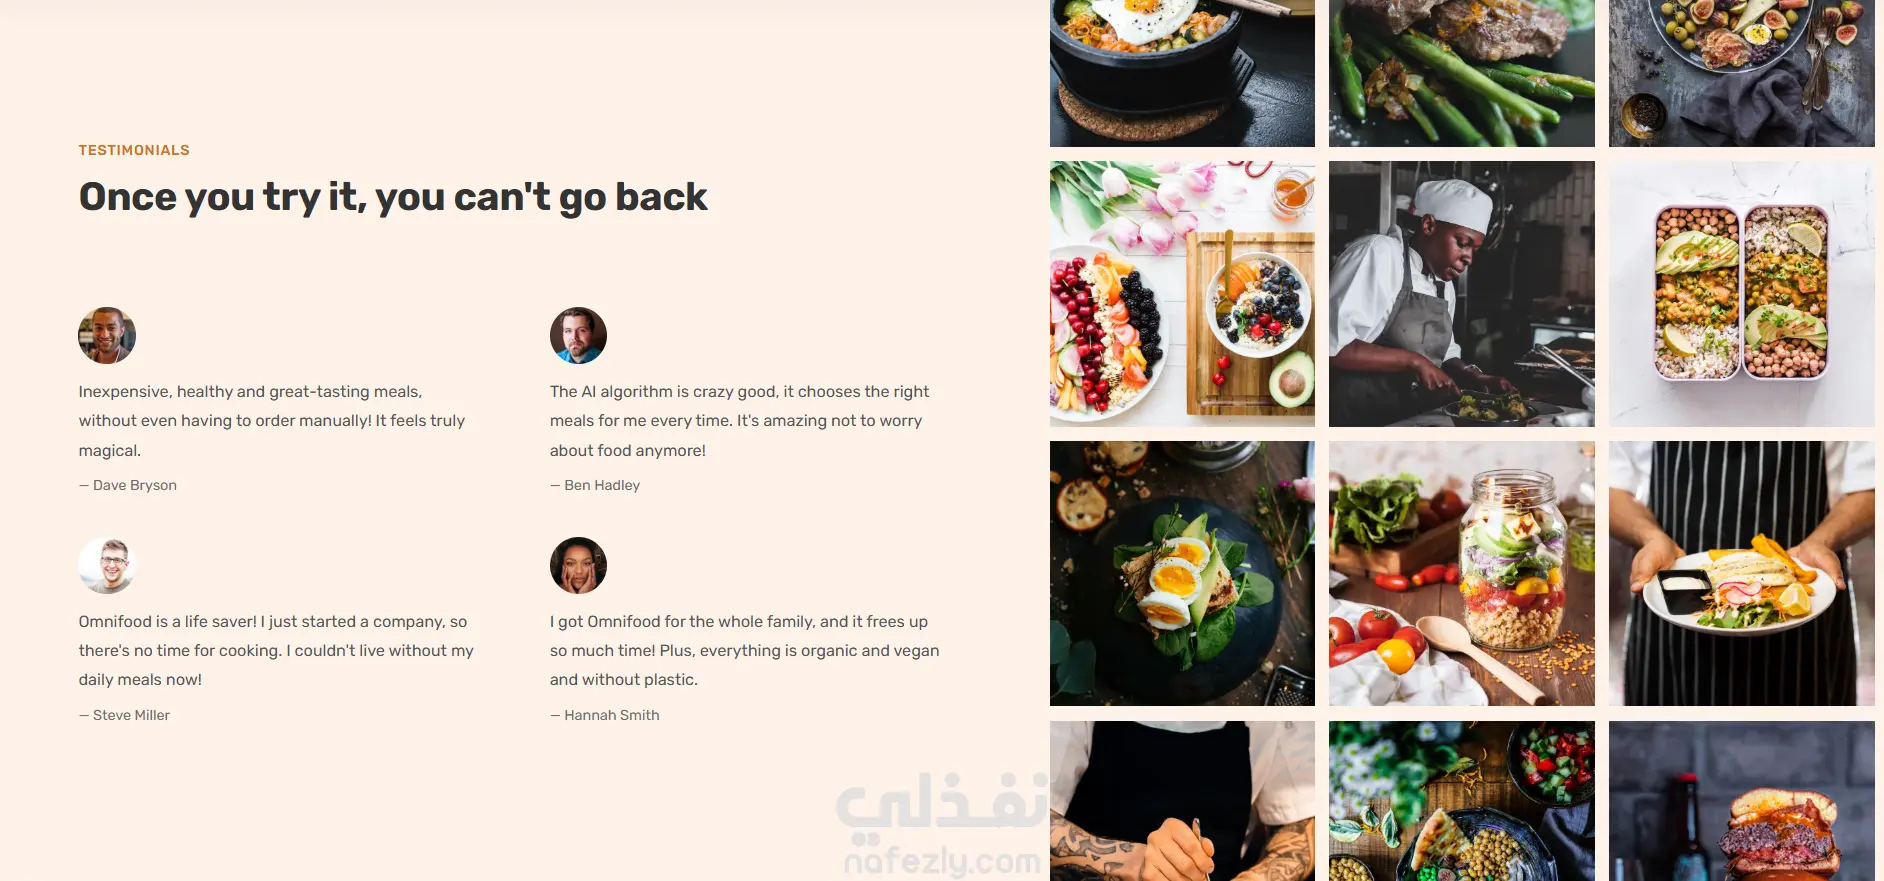
Task: Open the layered salad jar photo
Action: pos(1462,574)
